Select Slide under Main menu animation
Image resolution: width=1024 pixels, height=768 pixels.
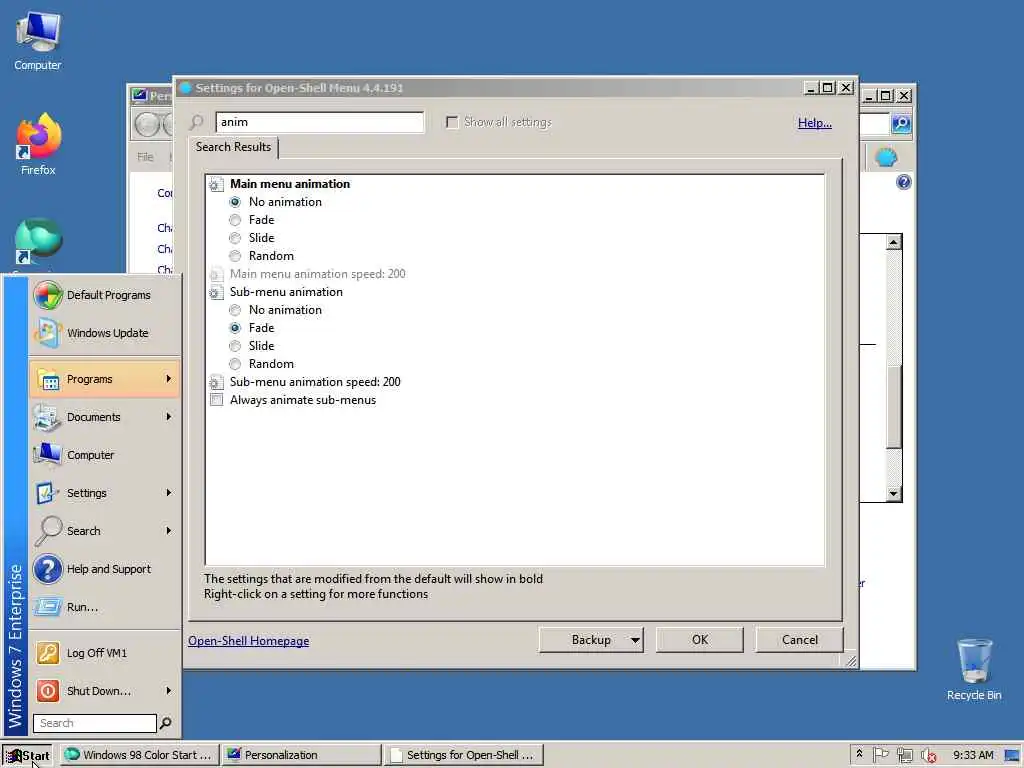[x=235, y=238]
